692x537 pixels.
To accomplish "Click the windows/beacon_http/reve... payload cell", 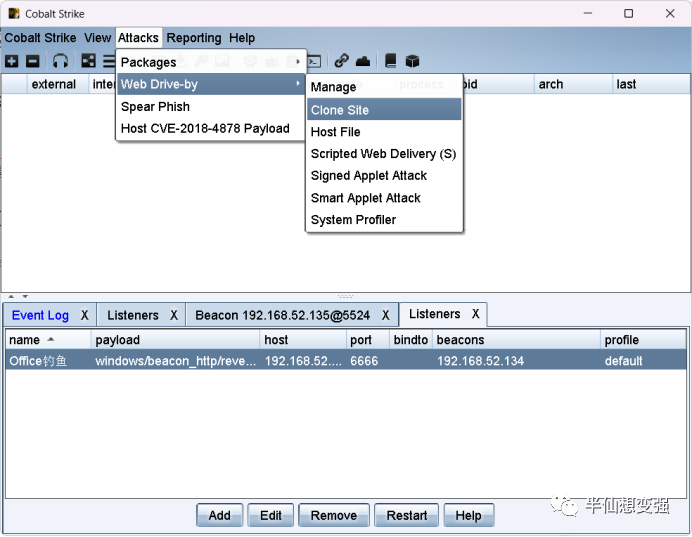I will (176, 361).
